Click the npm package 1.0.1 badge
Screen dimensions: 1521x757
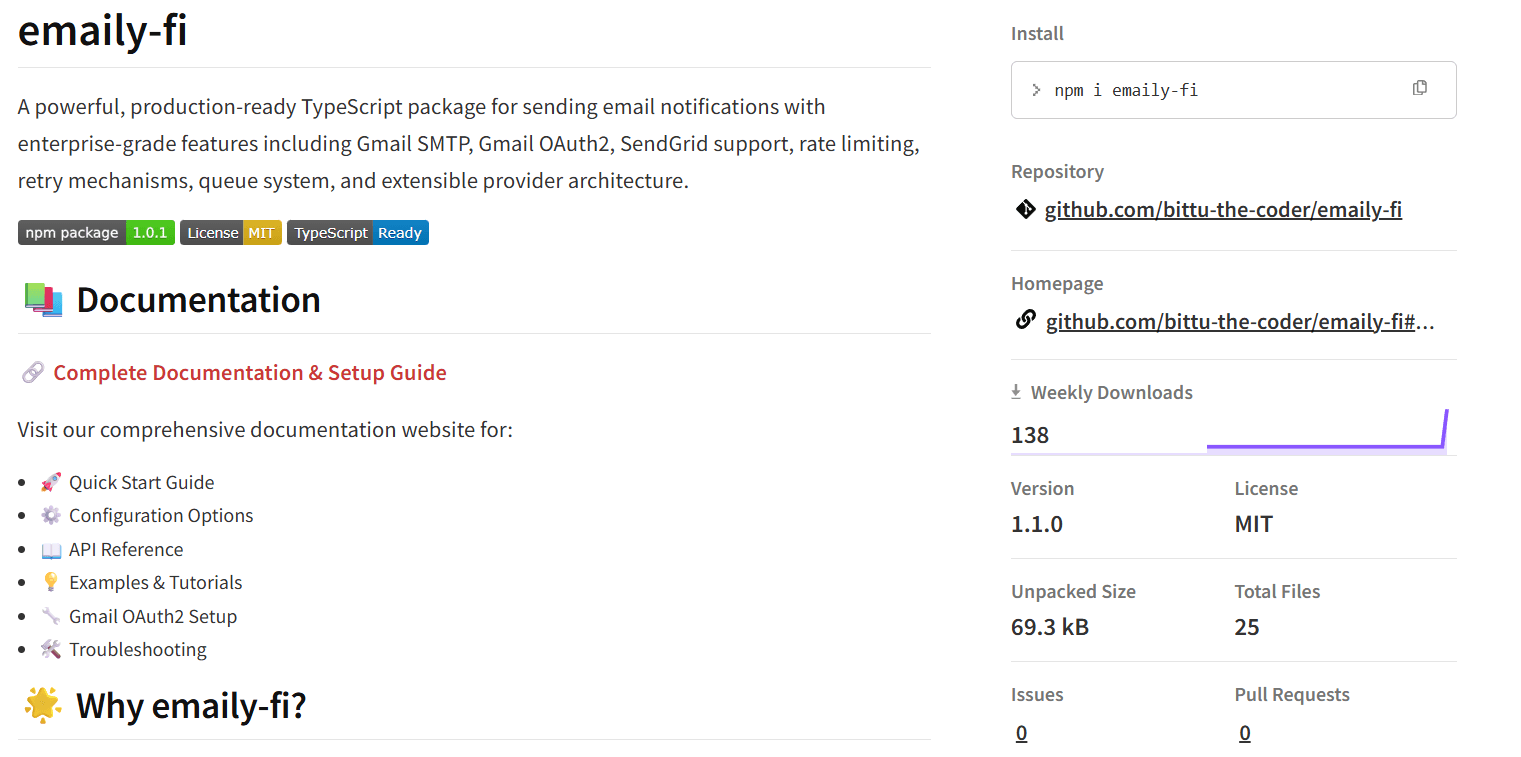pos(96,233)
